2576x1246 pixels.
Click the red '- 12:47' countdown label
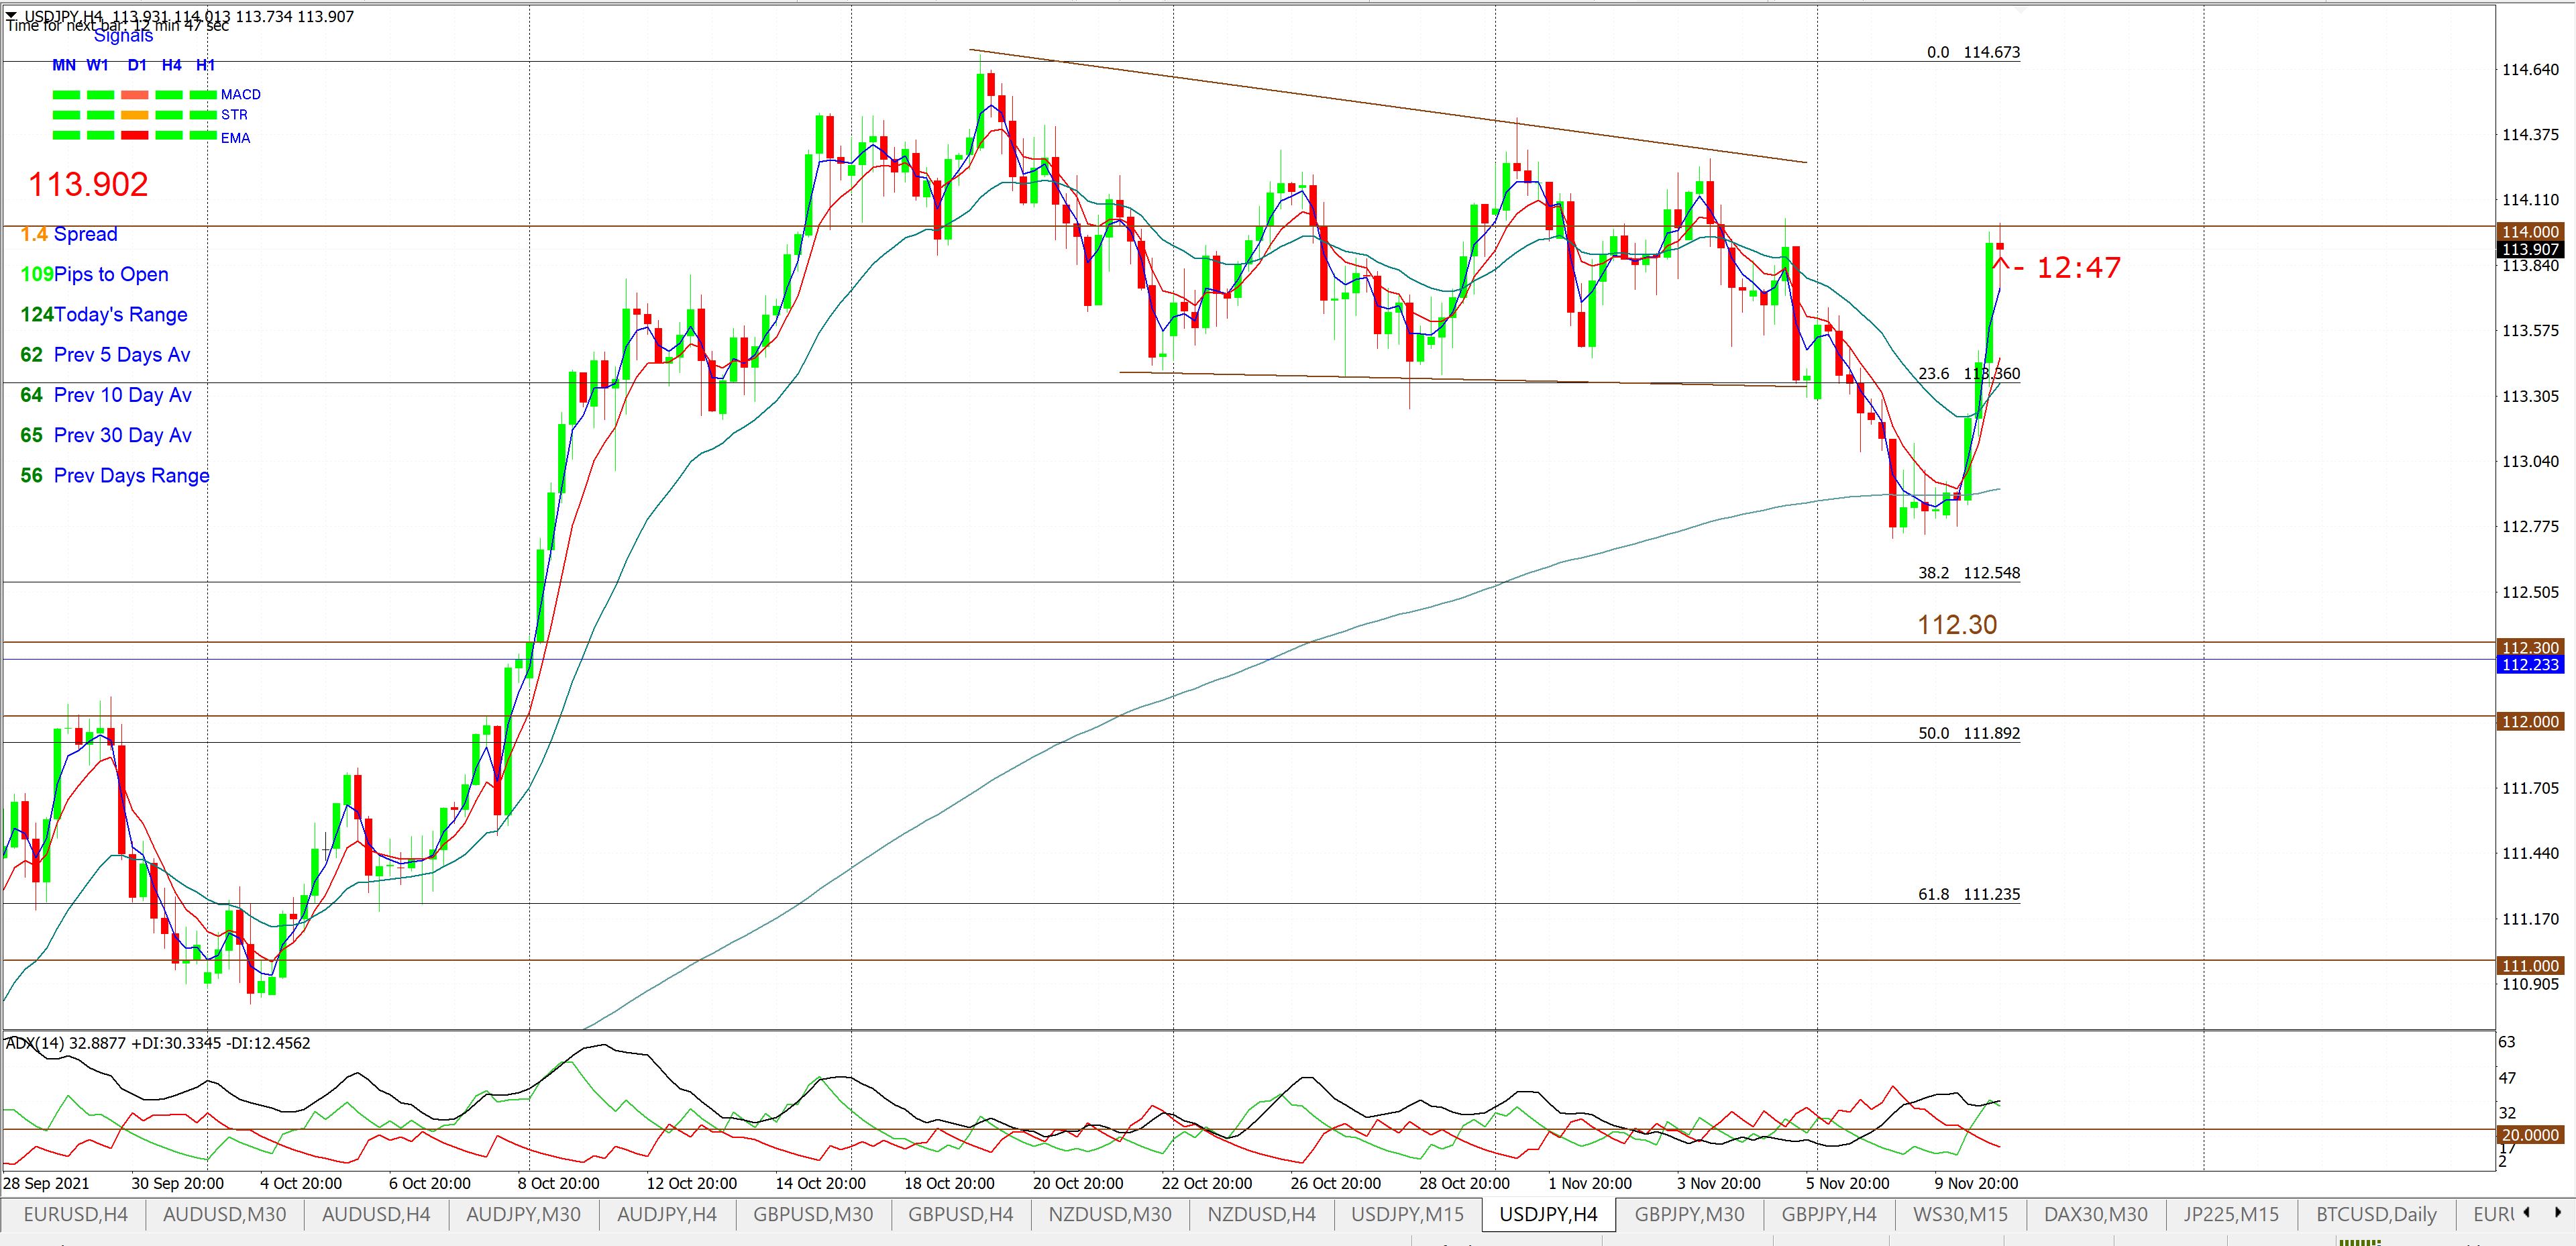[2067, 268]
